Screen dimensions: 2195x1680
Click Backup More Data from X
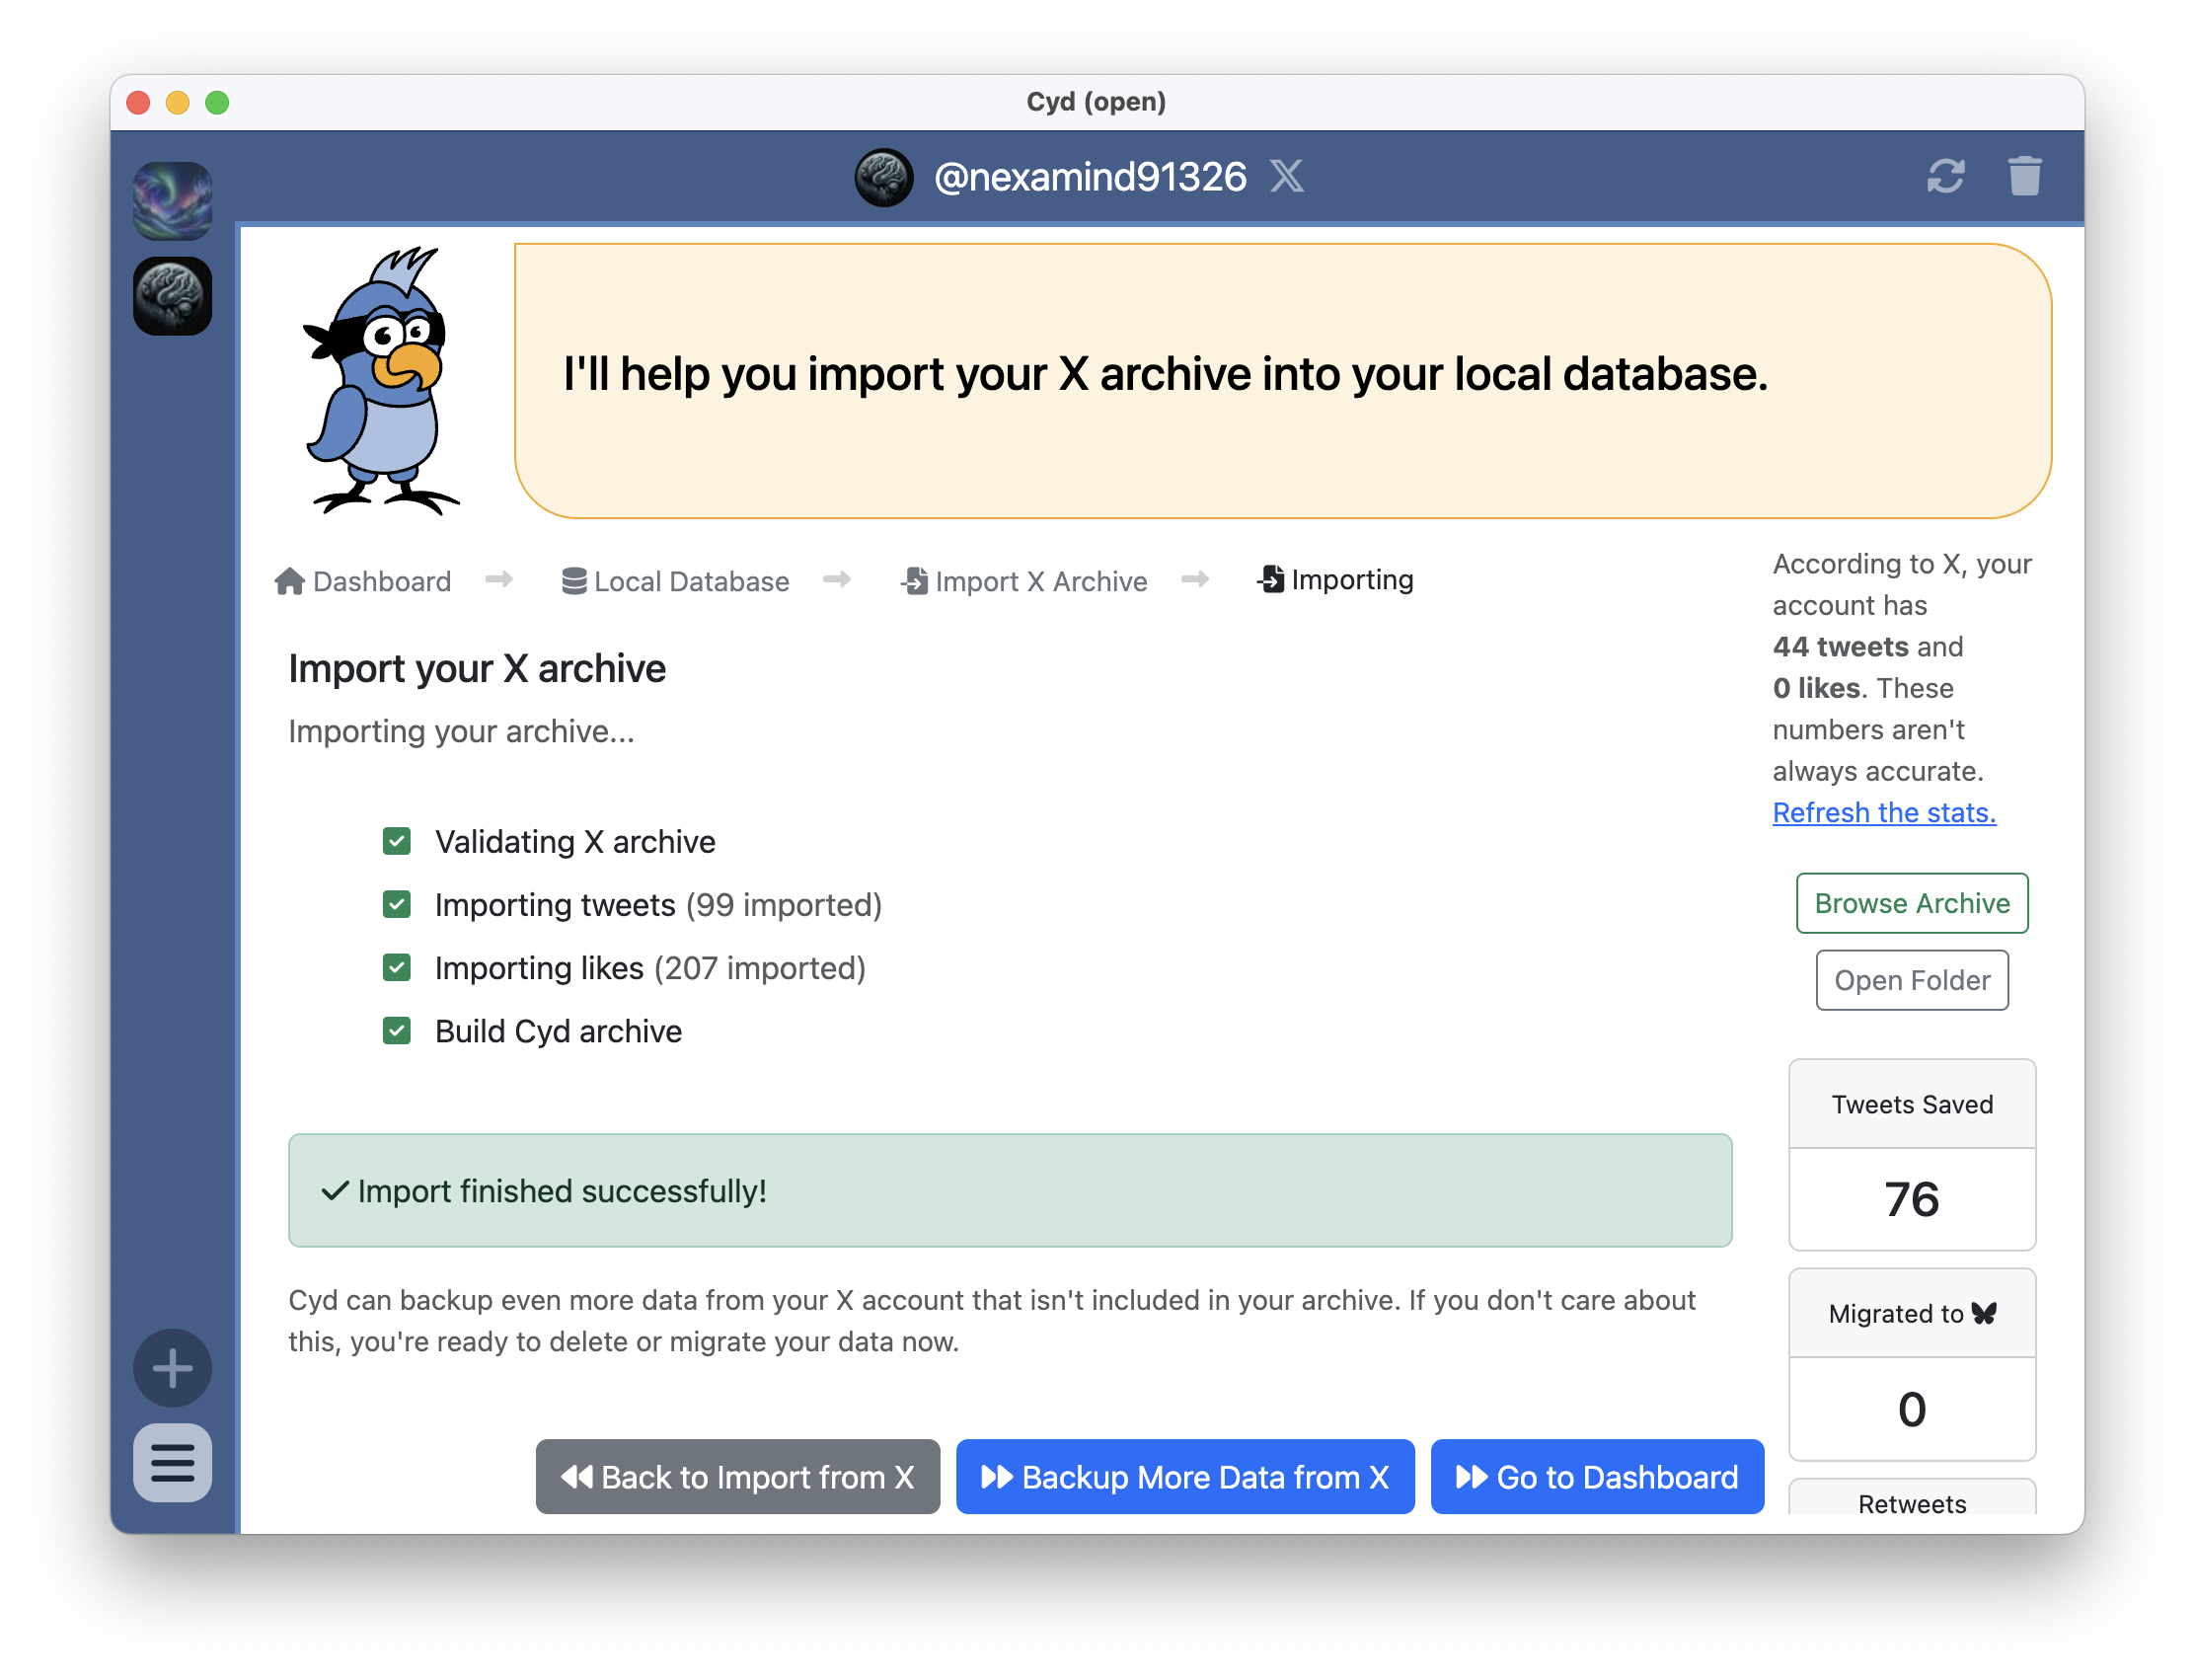(x=1184, y=1476)
